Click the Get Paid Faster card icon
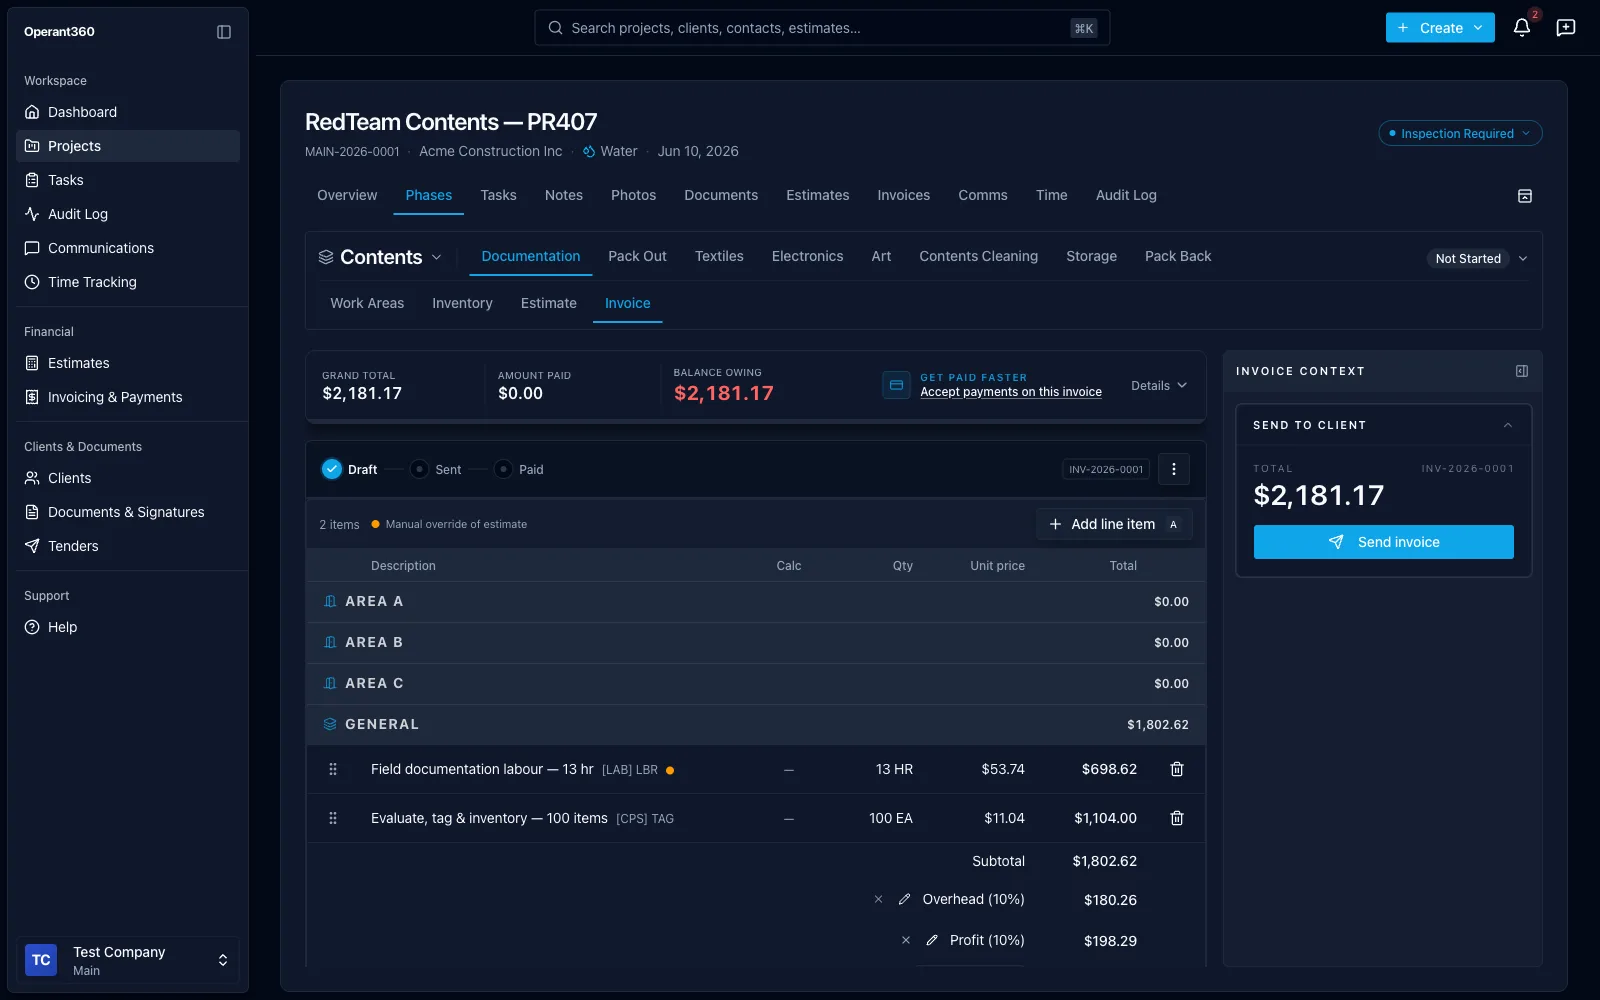The width and height of the screenshot is (1600, 1000). click(896, 385)
